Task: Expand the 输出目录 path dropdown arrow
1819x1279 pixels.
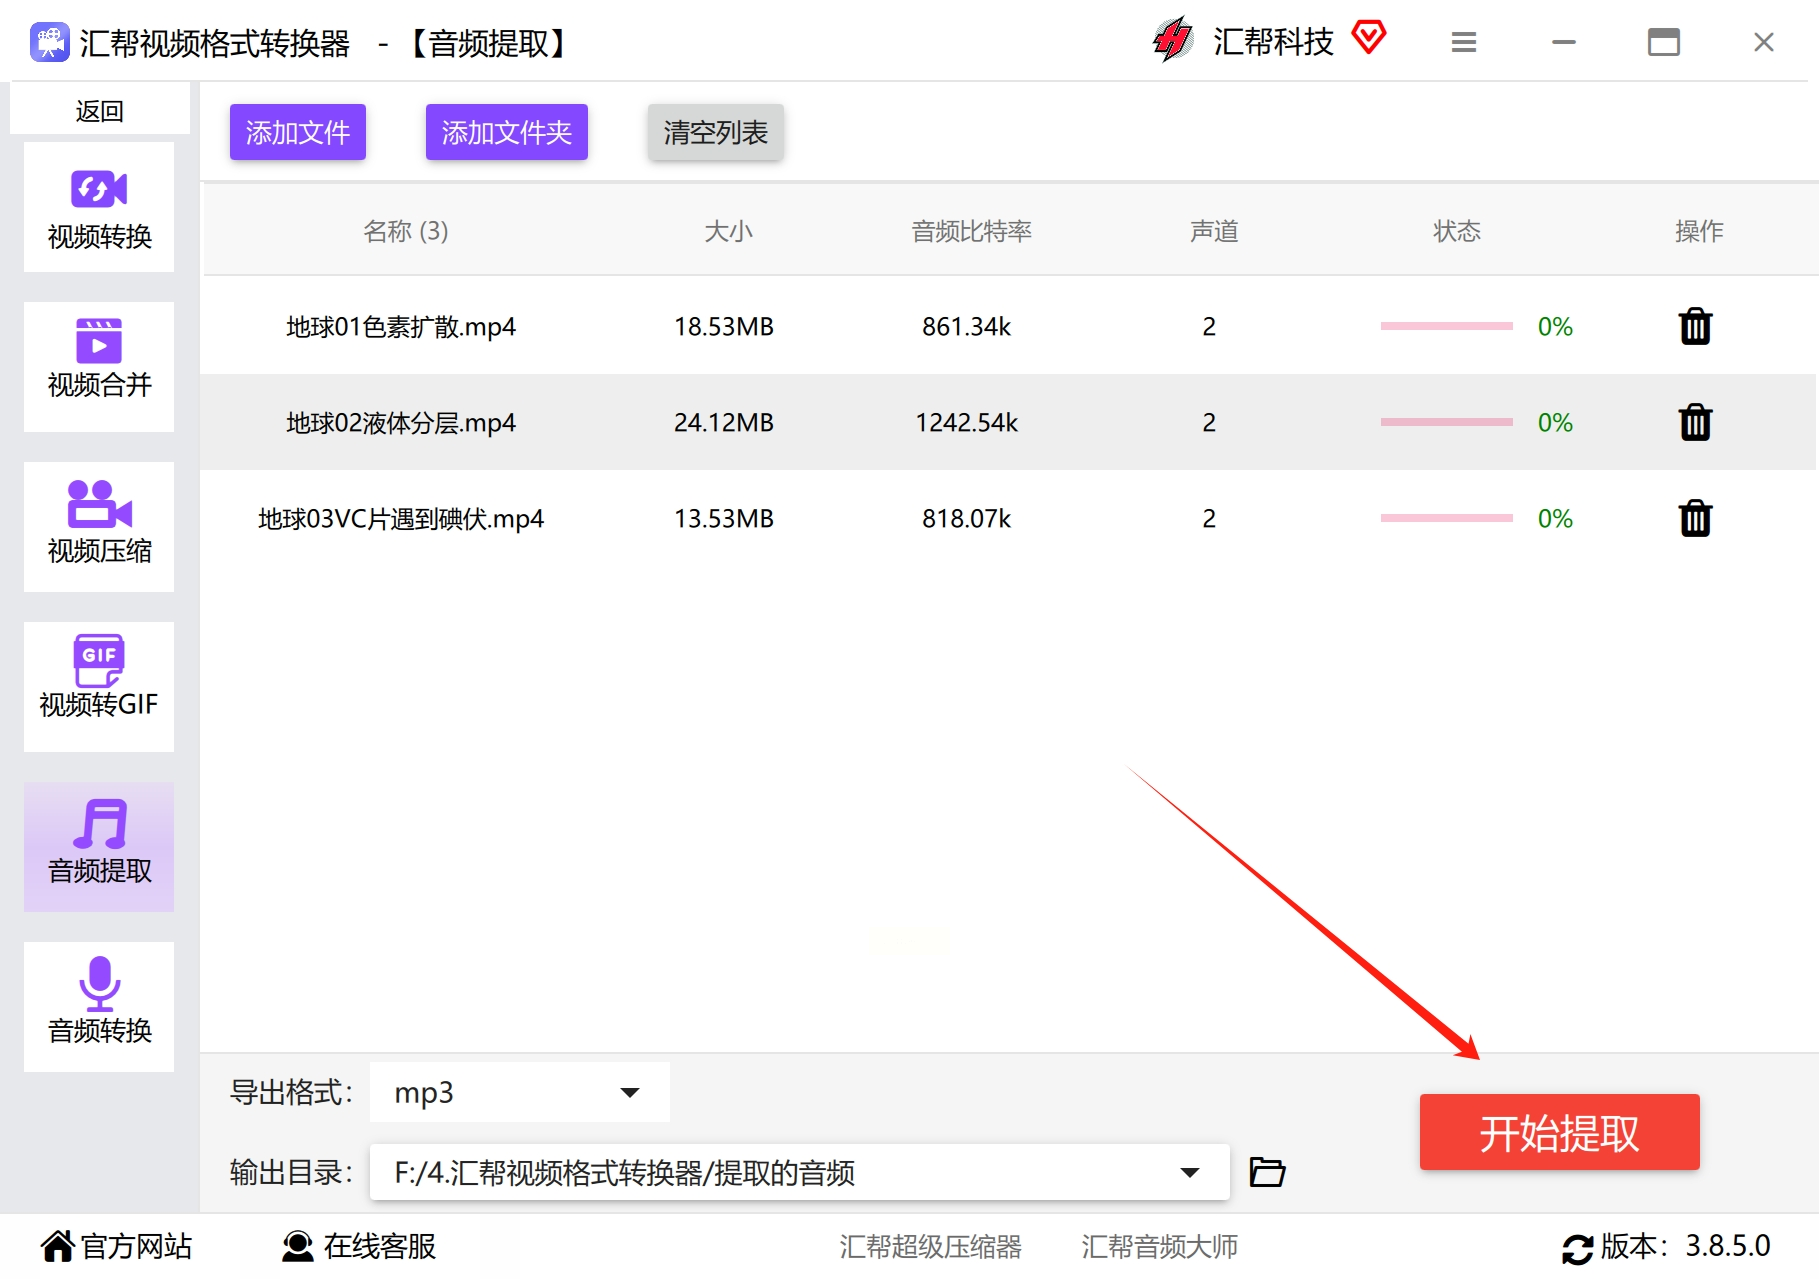Action: 1189,1172
